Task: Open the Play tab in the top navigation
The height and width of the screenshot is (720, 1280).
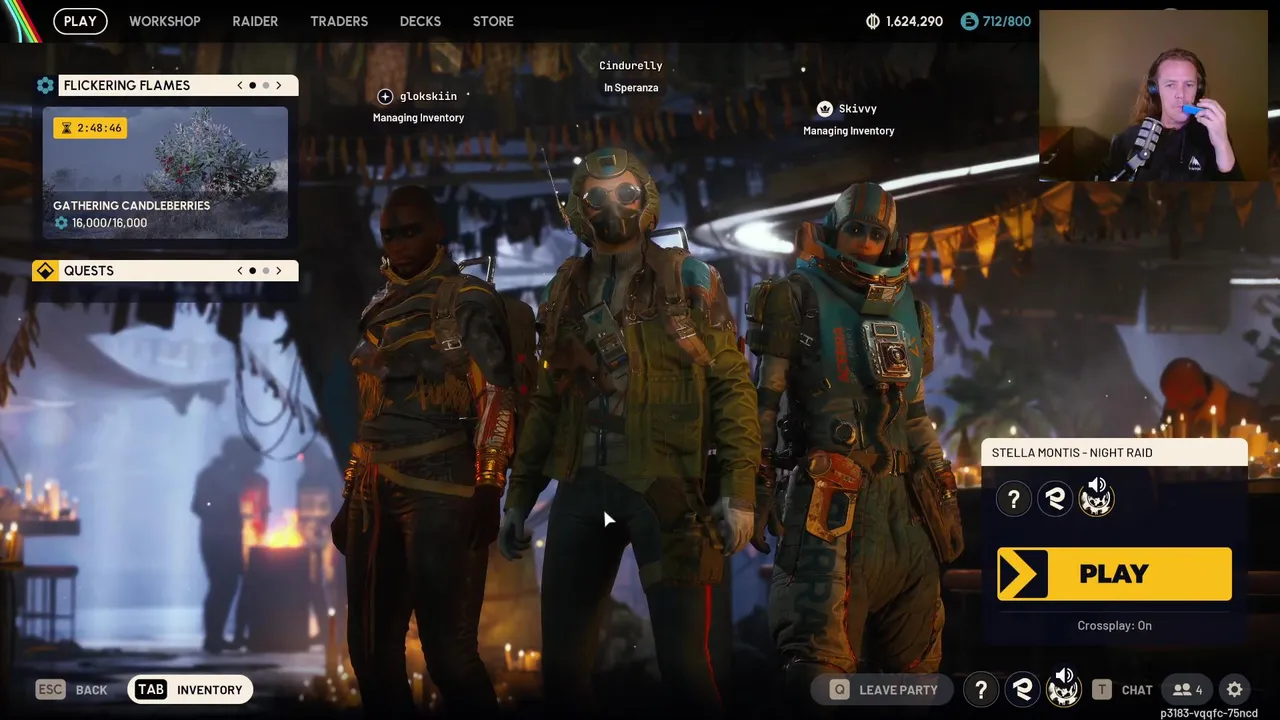Action: coord(80,21)
